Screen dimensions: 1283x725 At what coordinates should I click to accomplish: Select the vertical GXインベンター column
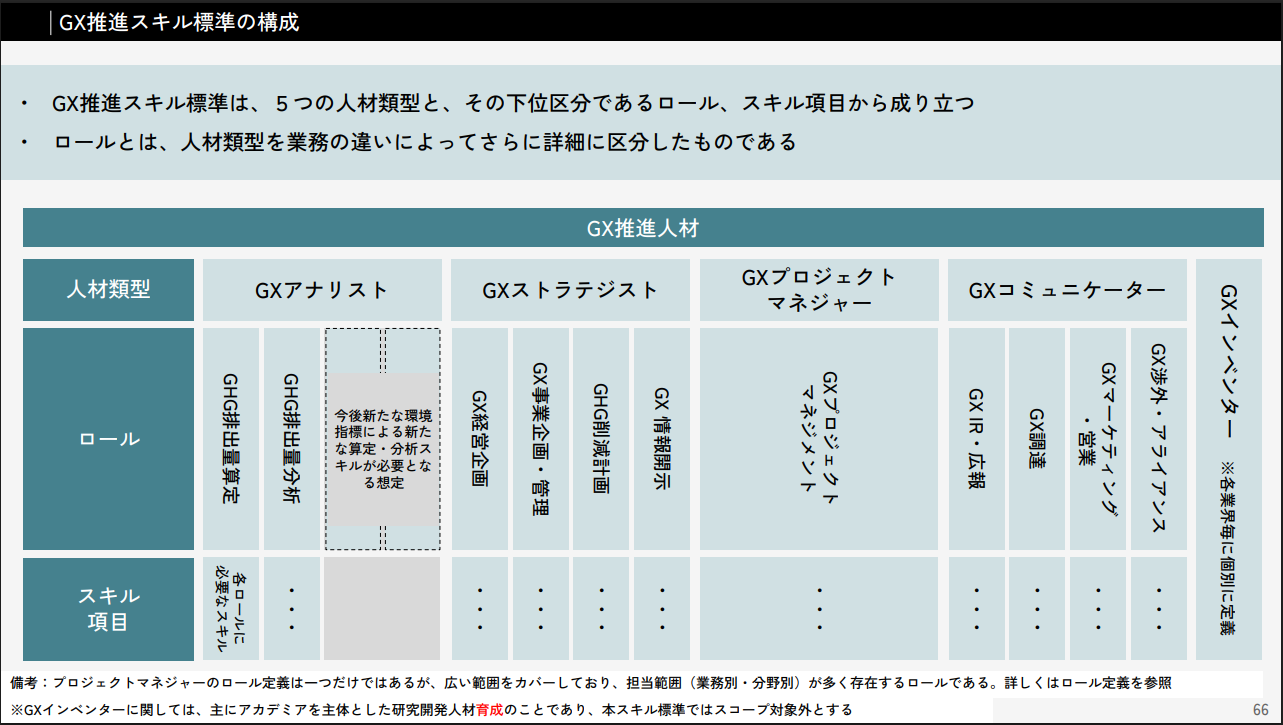point(1228,458)
